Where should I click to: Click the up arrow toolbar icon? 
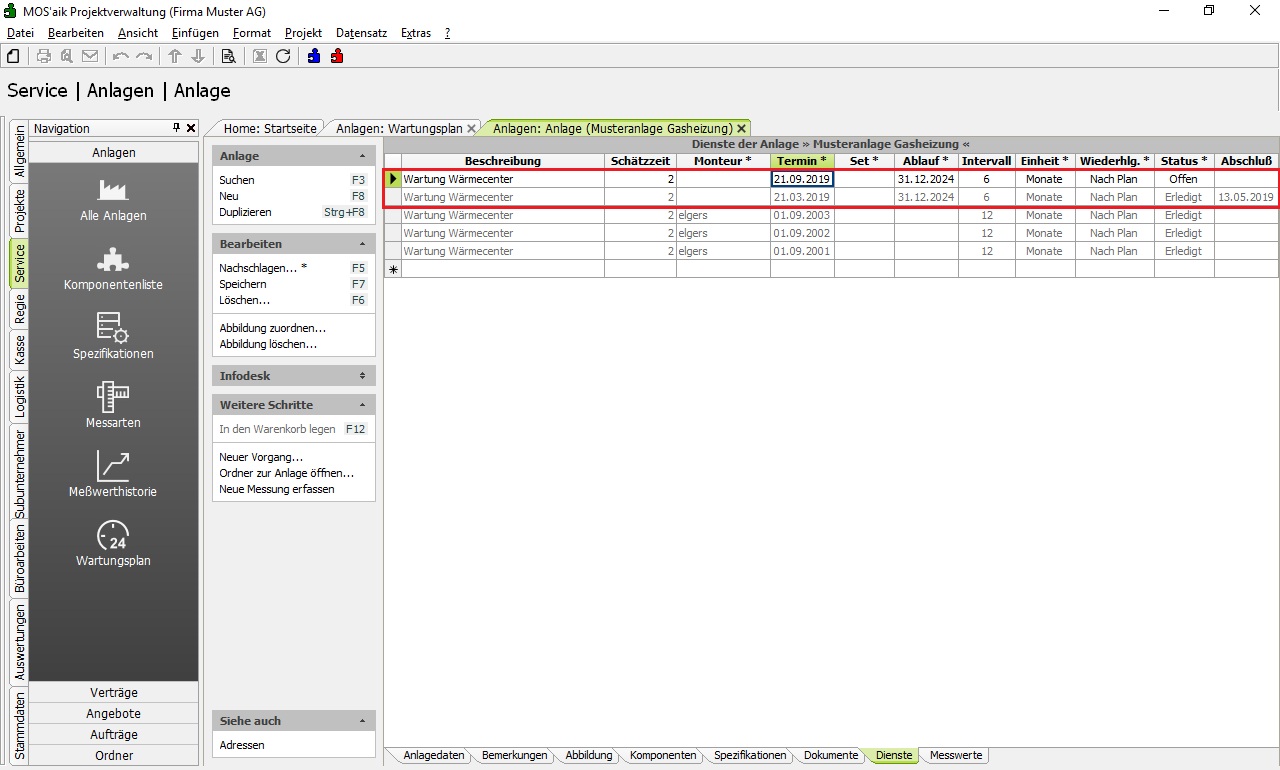(x=175, y=56)
